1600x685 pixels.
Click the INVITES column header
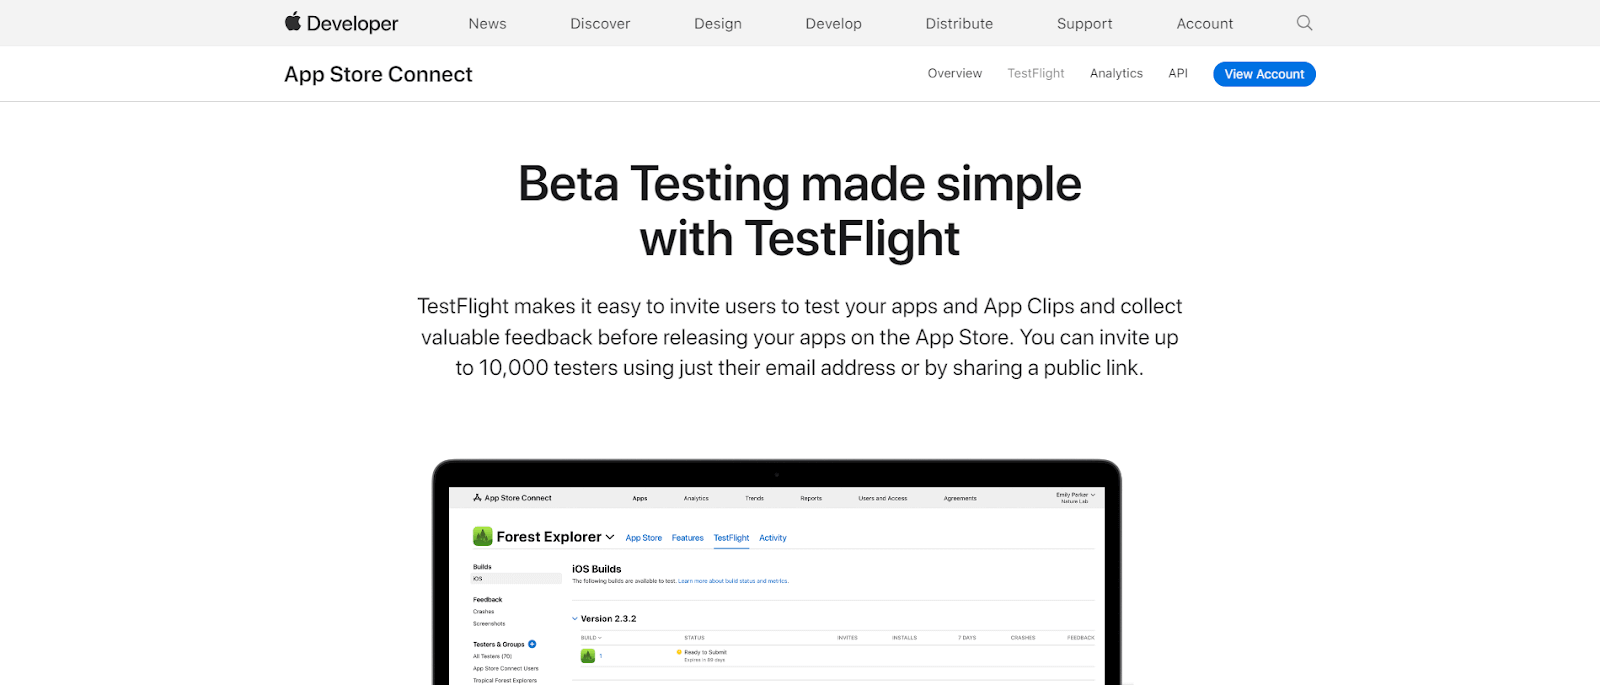click(847, 638)
